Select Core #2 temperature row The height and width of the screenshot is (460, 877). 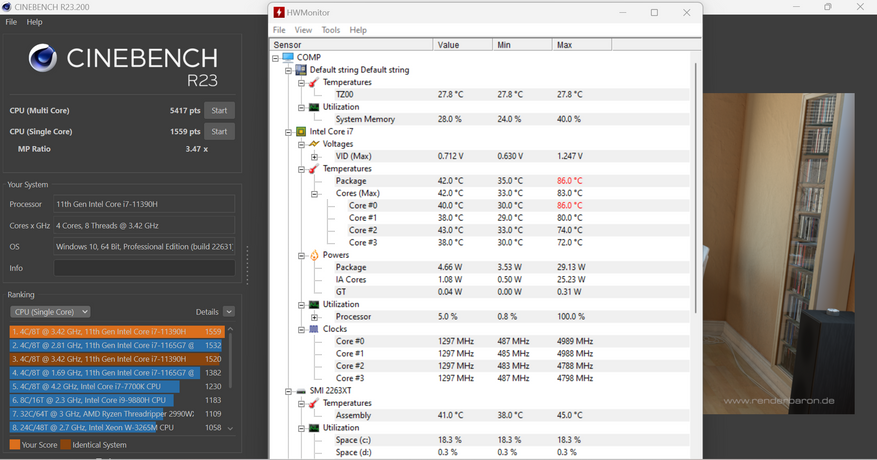point(481,230)
